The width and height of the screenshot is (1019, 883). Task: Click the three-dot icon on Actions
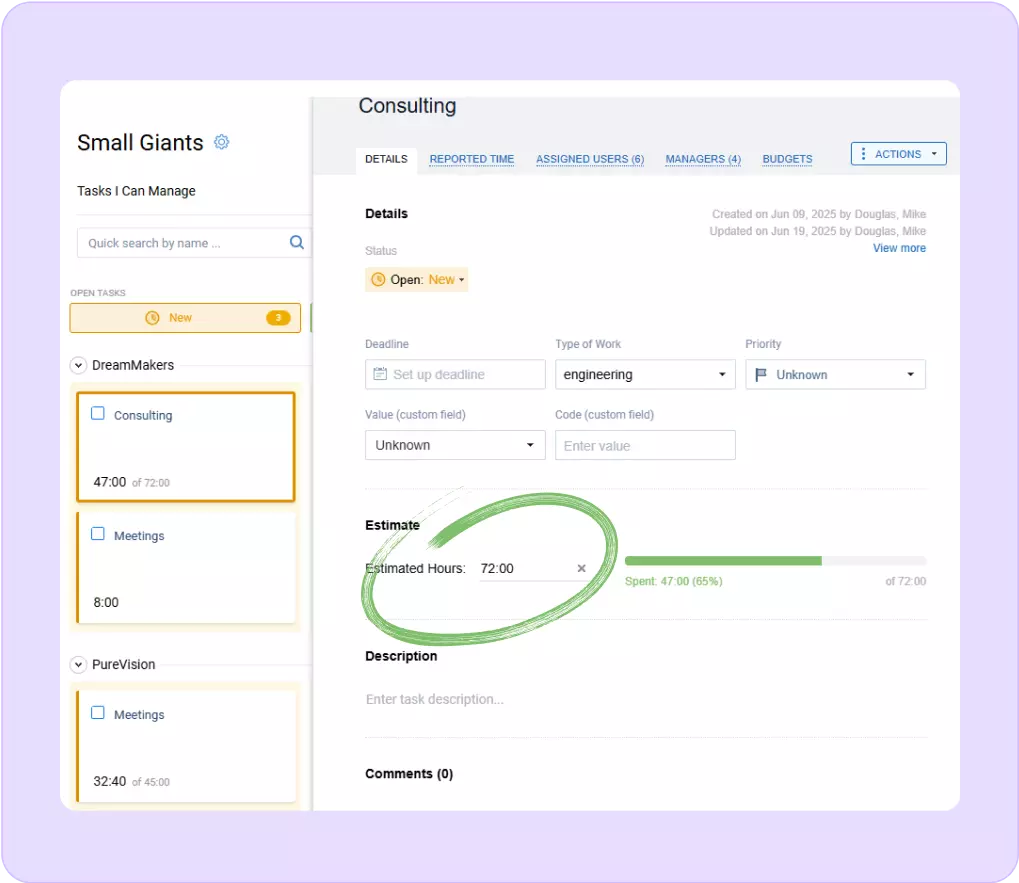coord(864,154)
